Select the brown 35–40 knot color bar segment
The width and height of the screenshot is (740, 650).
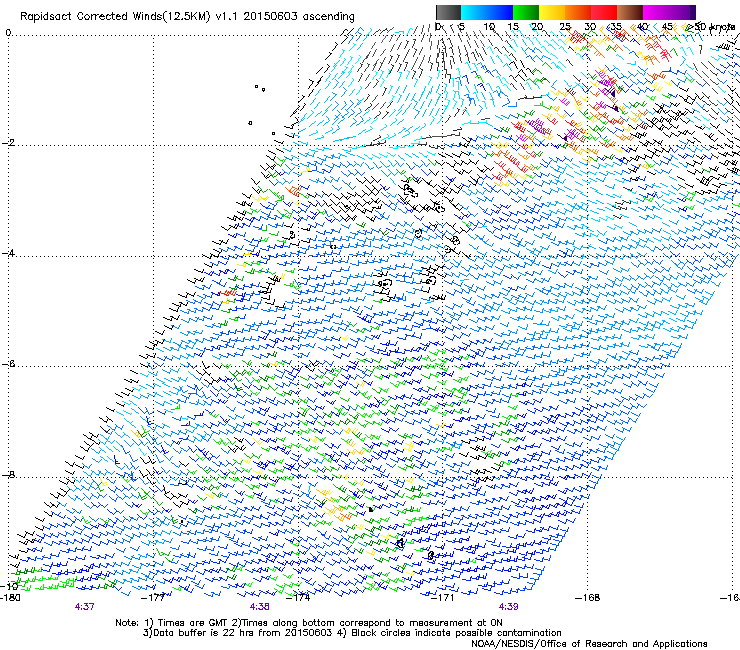630,12
